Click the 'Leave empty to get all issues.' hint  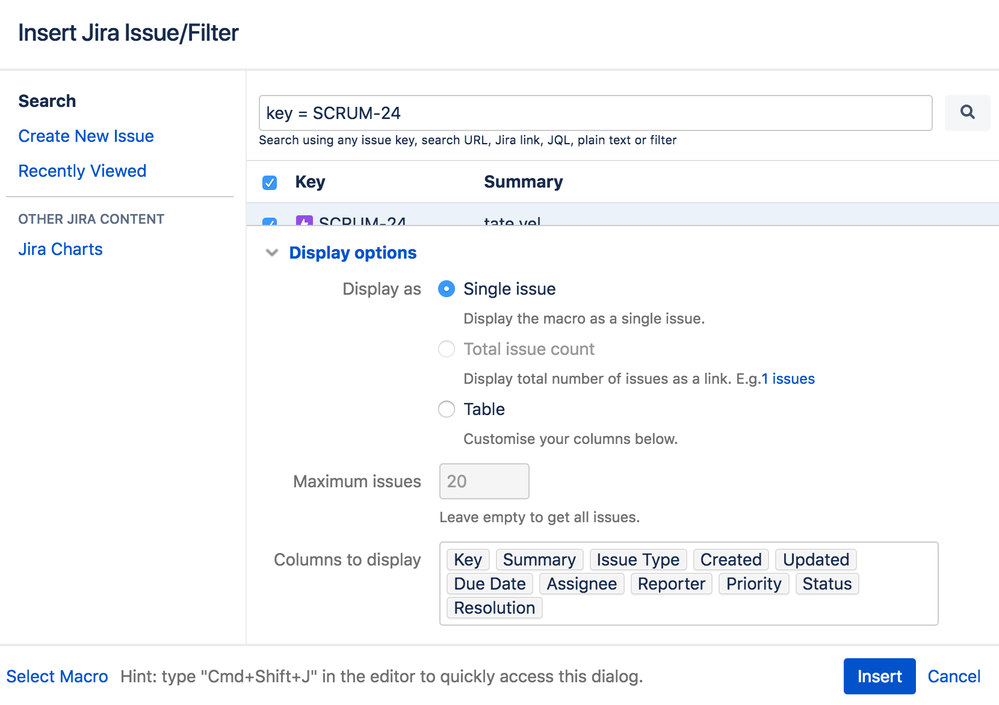[x=540, y=517]
